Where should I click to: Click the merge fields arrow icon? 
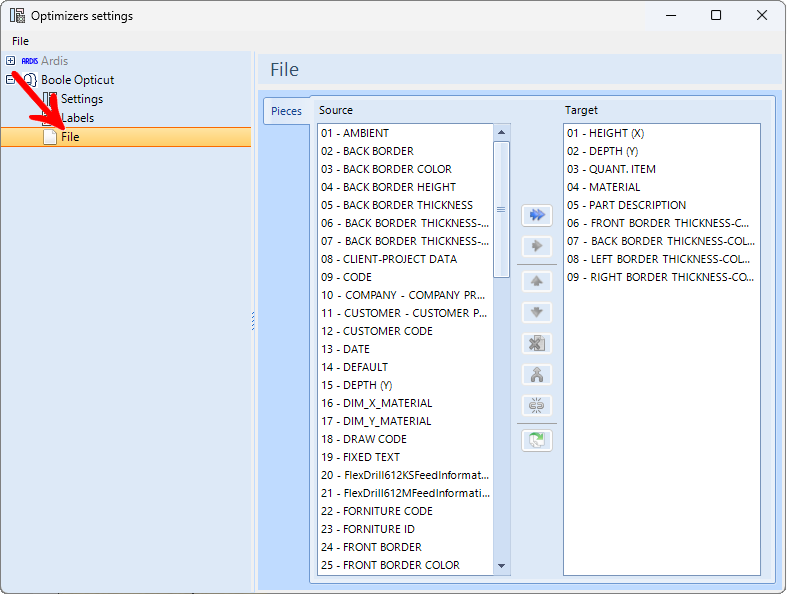point(537,375)
